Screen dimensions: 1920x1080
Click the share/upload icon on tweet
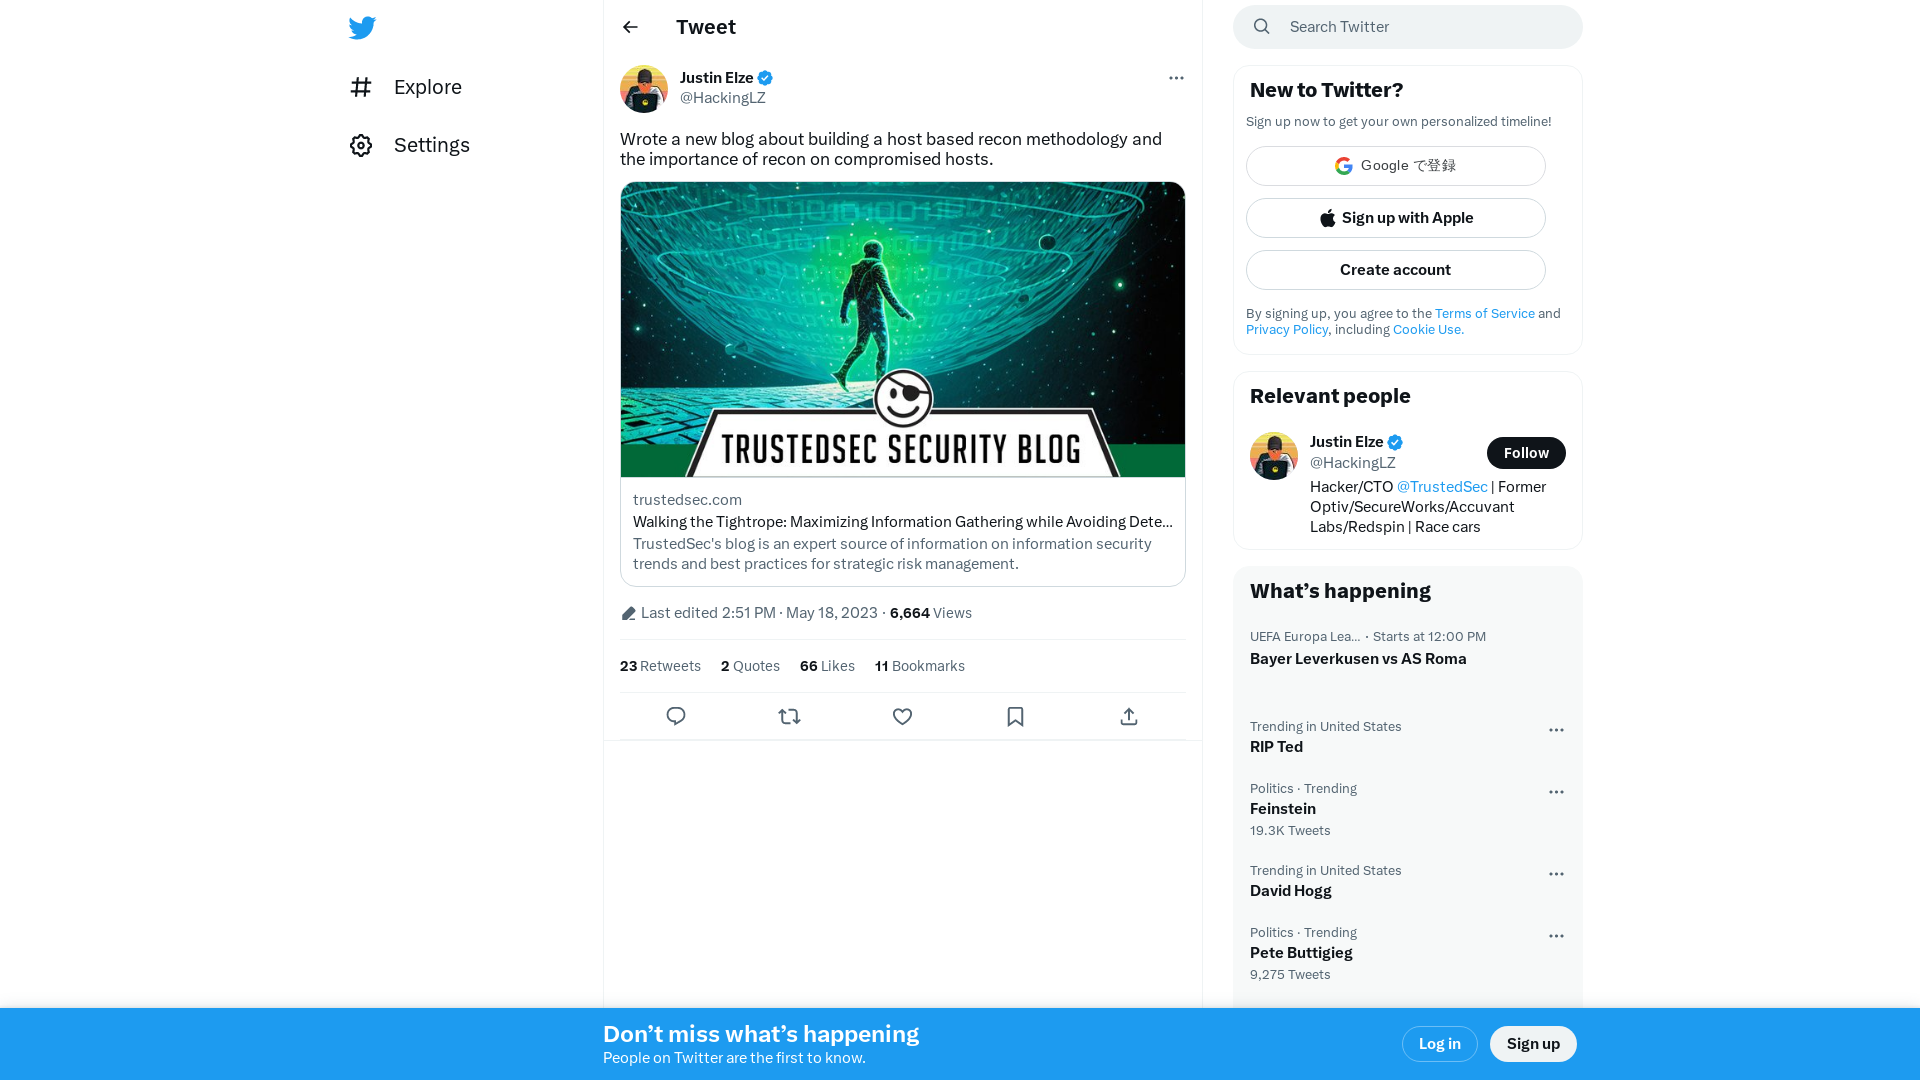point(1129,716)
